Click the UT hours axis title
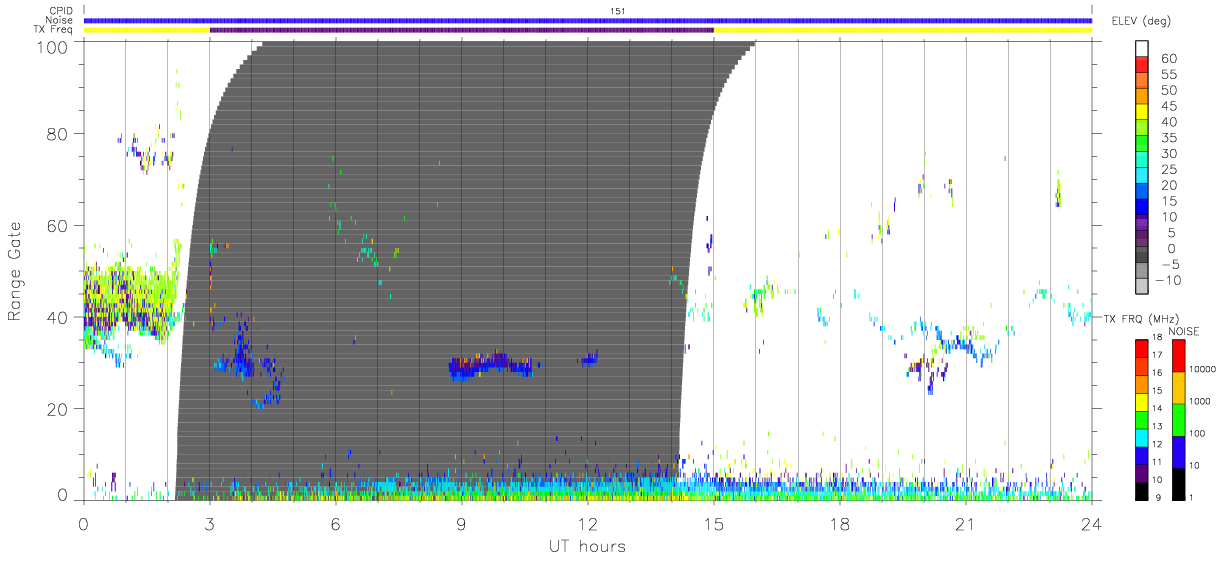Screen dimensions: 1228x567 588,547
